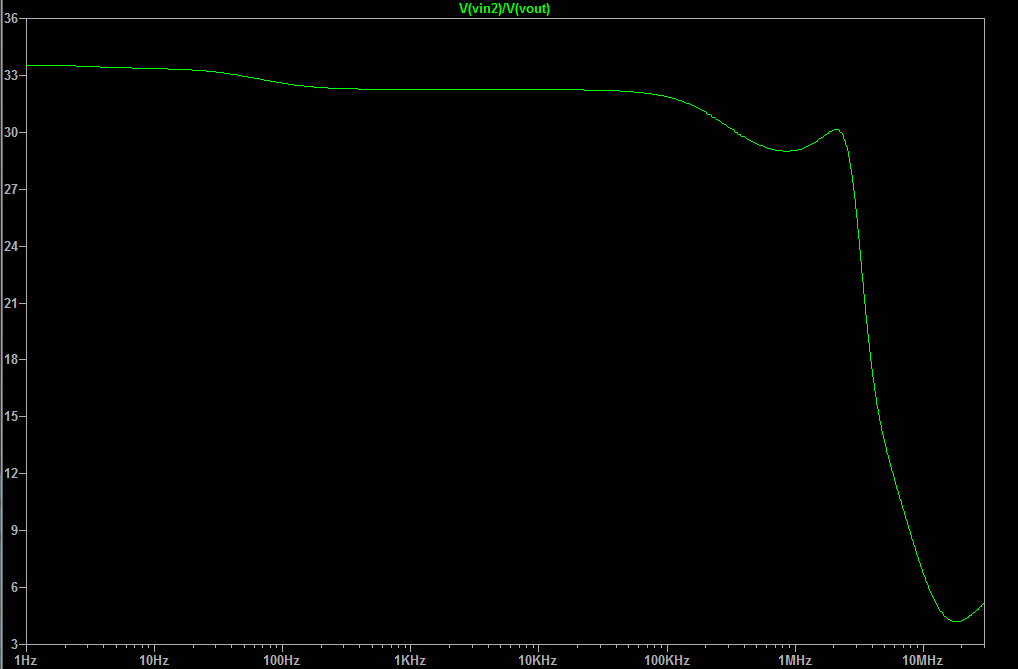The width and height of the screenshot is (1018, 669).
Task: Click the 15 y-axis label
Action: (10, 416)
